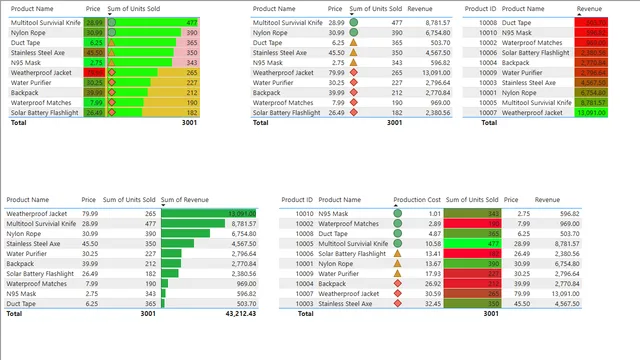640x360 pixels.
Task: Click the red diamond next to 190 in top-middle table
Action: [354, 102]
